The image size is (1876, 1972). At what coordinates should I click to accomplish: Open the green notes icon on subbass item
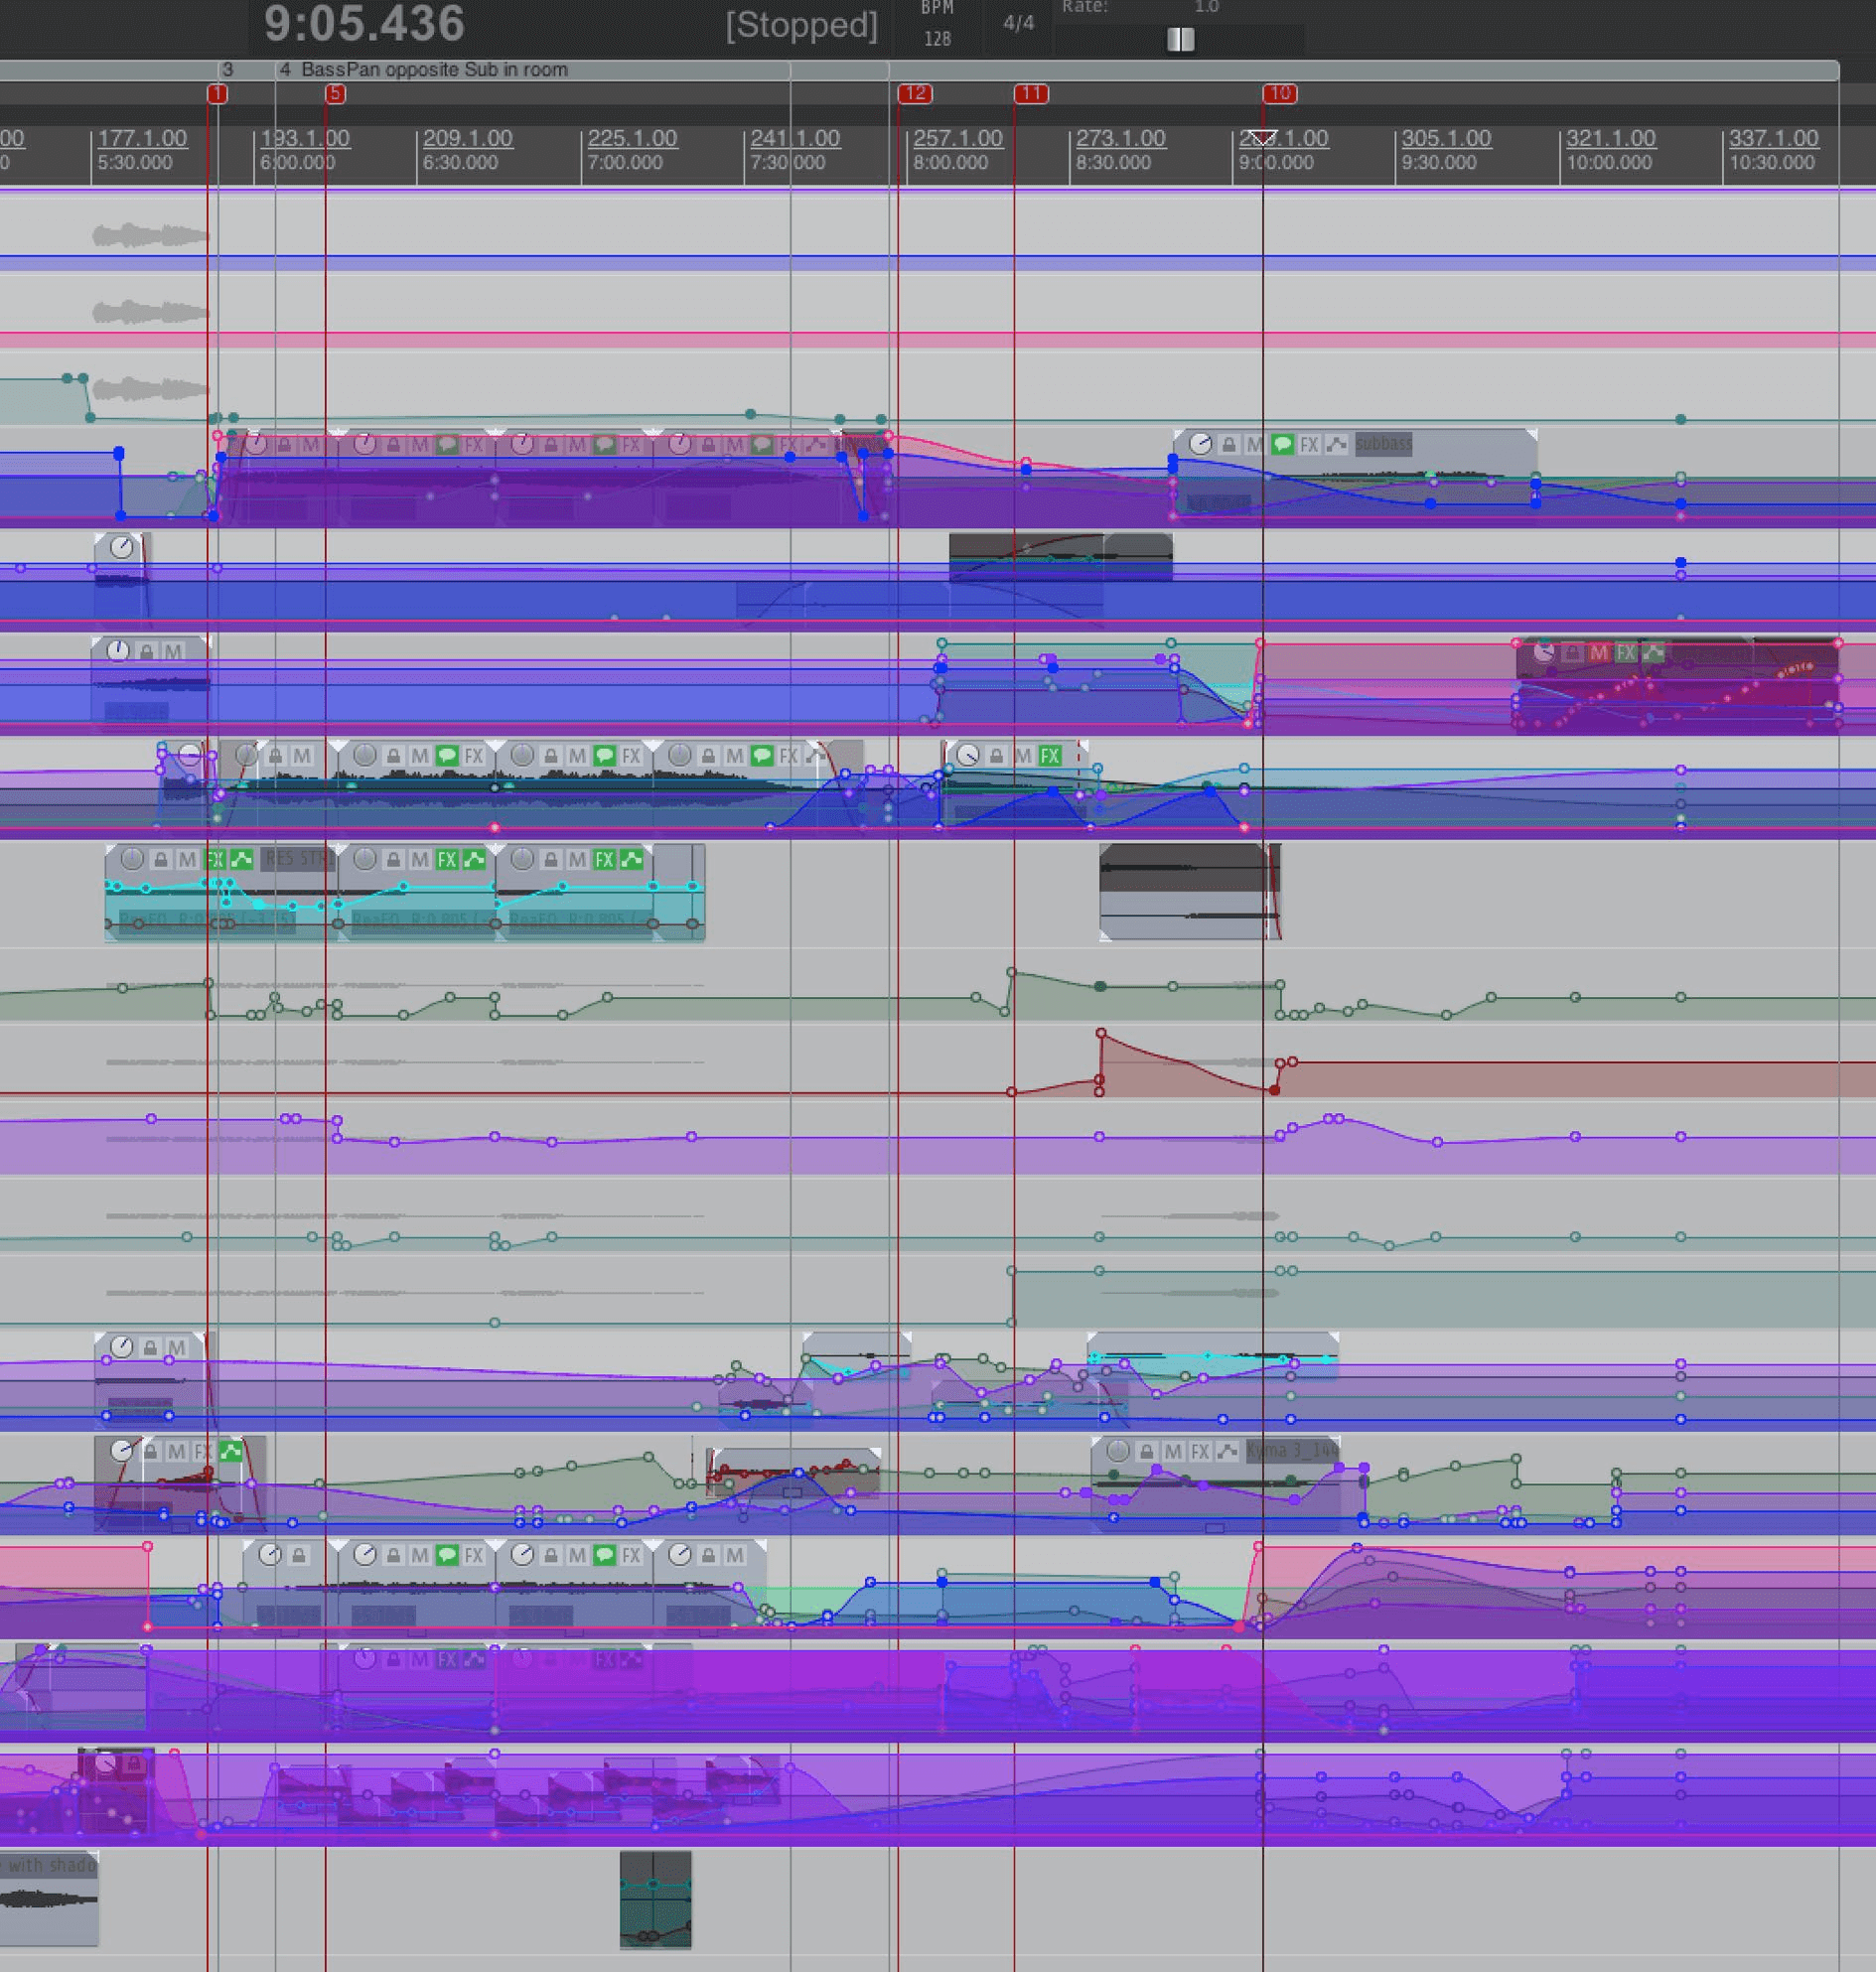pos(1282,445)
